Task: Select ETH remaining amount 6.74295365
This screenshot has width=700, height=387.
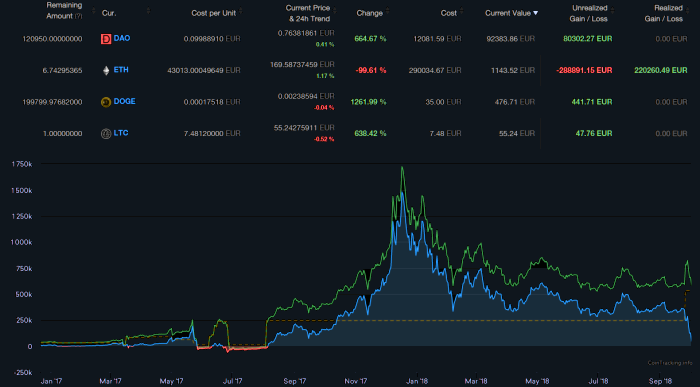Action: click(62, 71)
